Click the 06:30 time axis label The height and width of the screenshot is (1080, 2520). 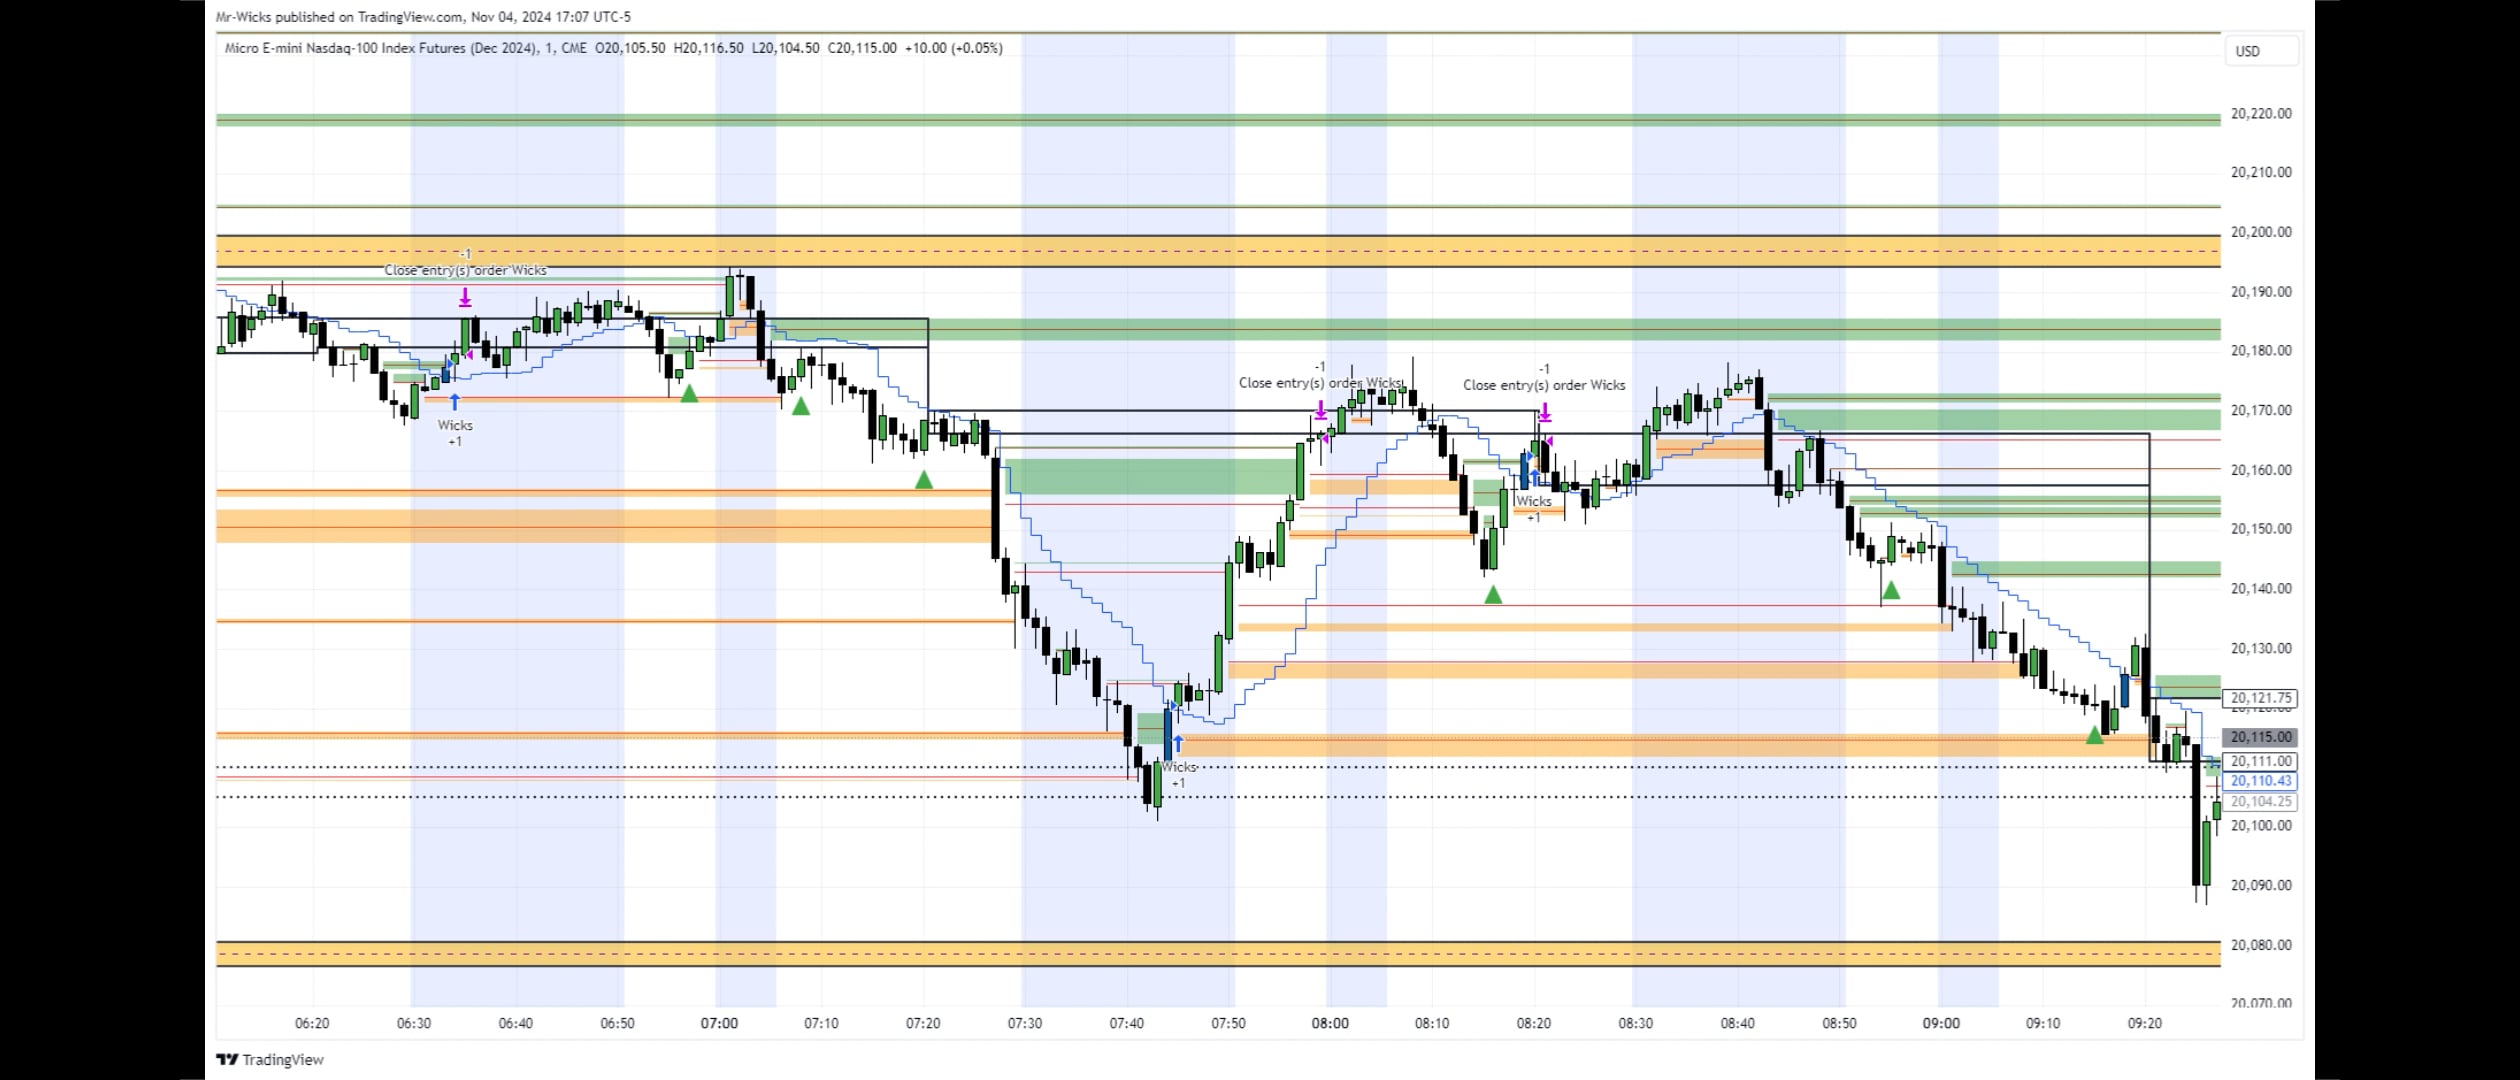coord(414,1024)
